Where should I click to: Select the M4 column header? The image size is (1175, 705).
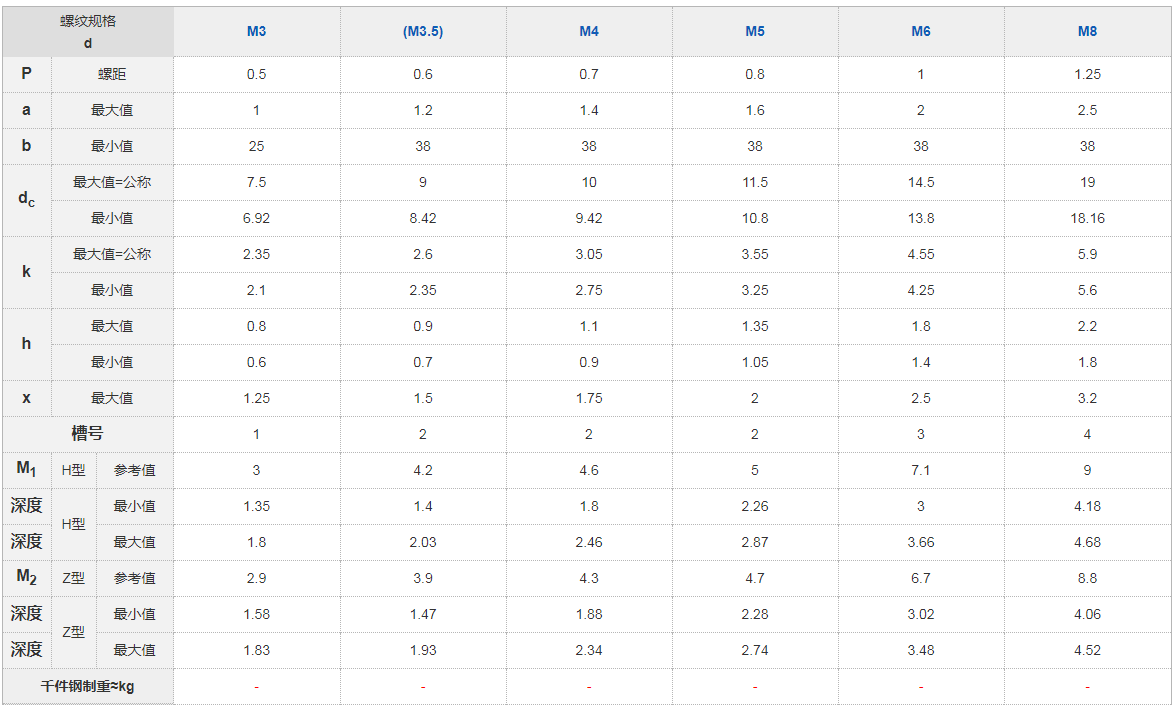click(589, 31)
